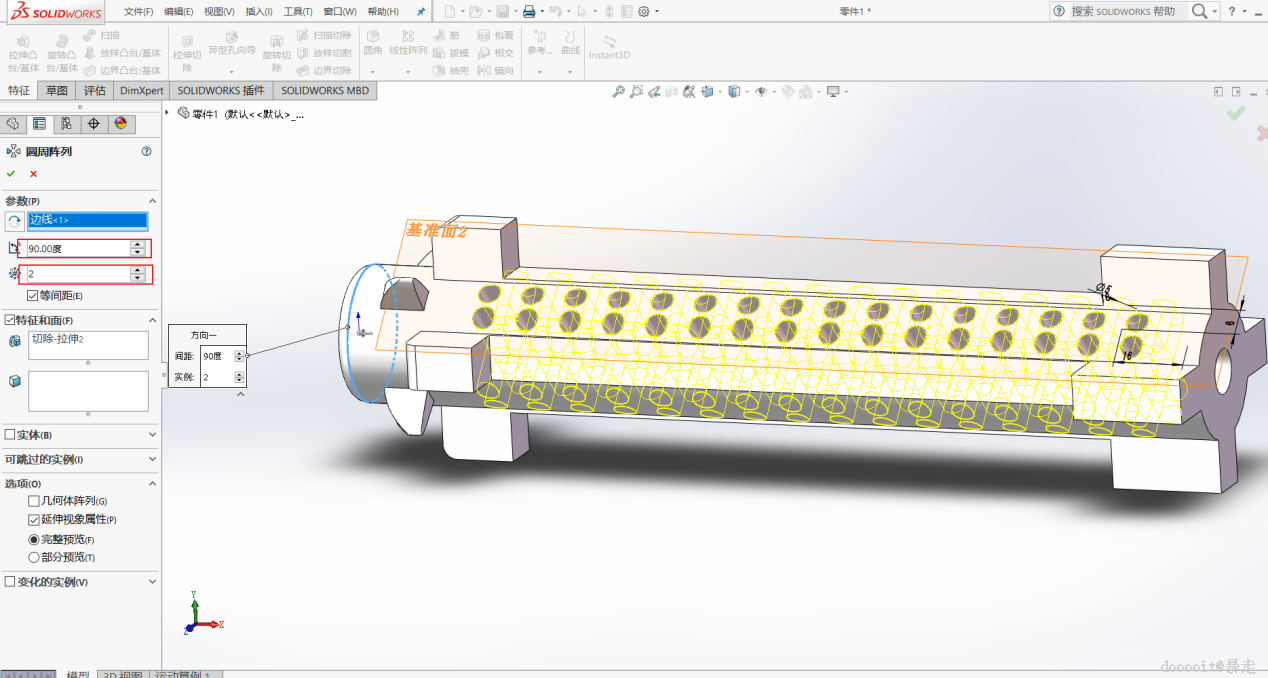The height and width of the screenshot is (678, 1268).
Task: Increase the 90.00度 angle with up arrow
Action: [x=137, y=244]
